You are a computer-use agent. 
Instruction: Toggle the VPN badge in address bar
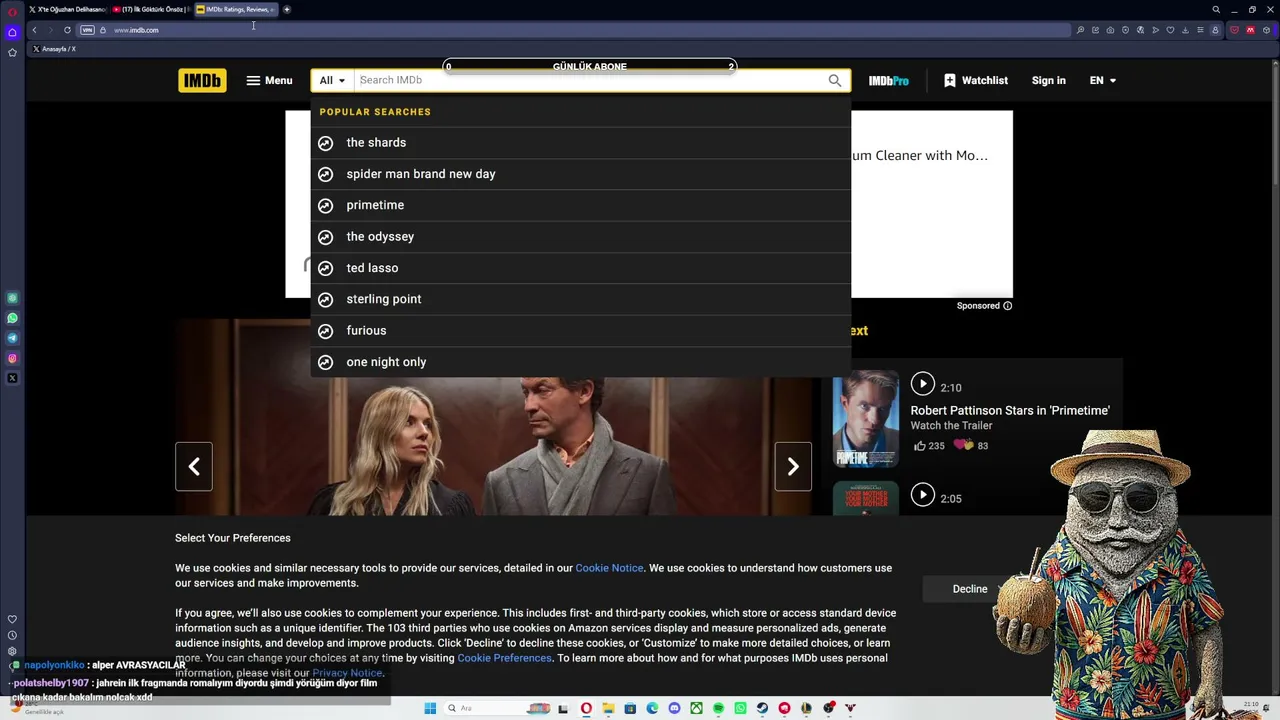(x=87, y=30)
